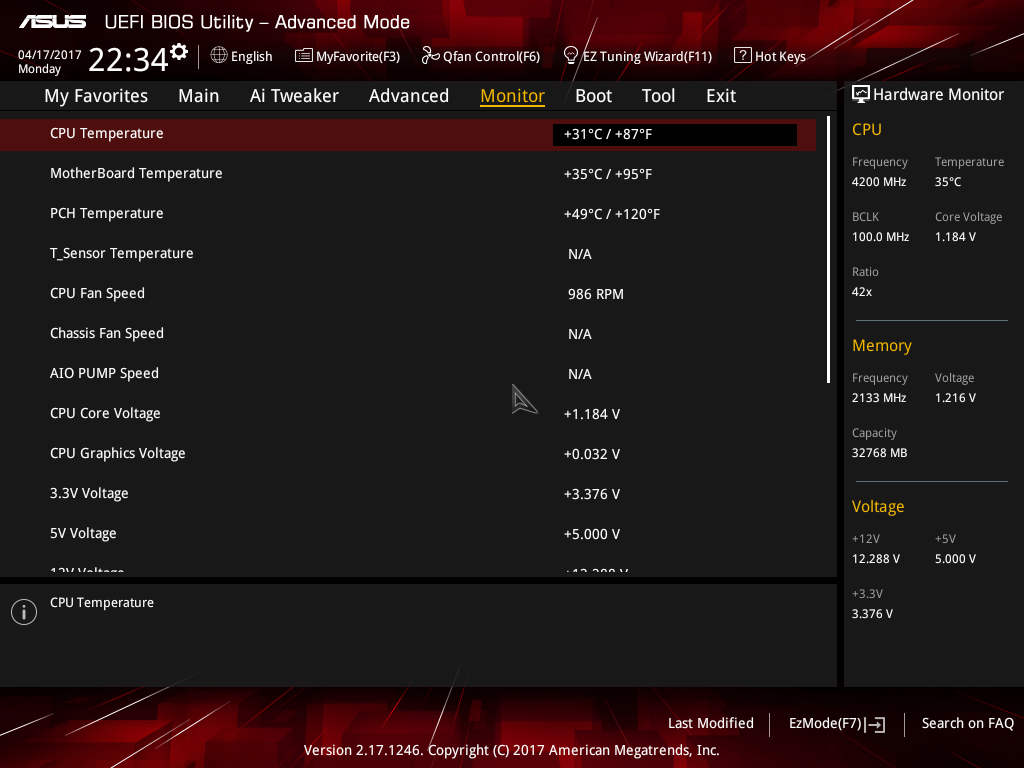Click 1.216 V memory voltage
Screen dimensions: 1024x768
point(955,398)
